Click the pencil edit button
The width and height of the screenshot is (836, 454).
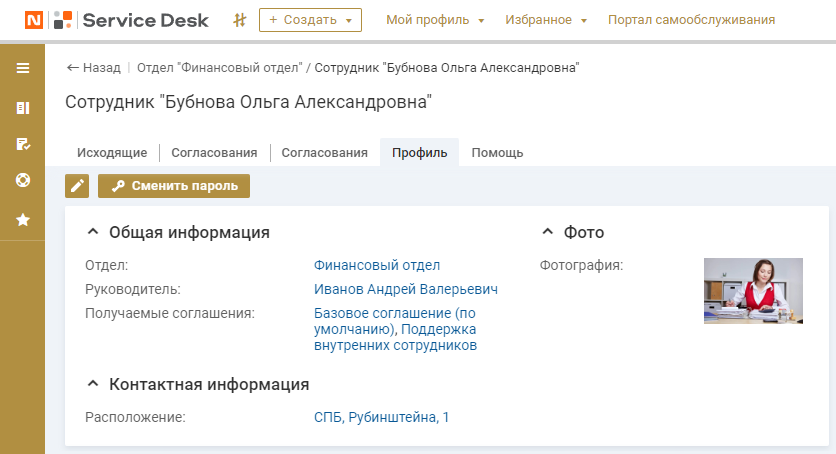pos(77,186)
